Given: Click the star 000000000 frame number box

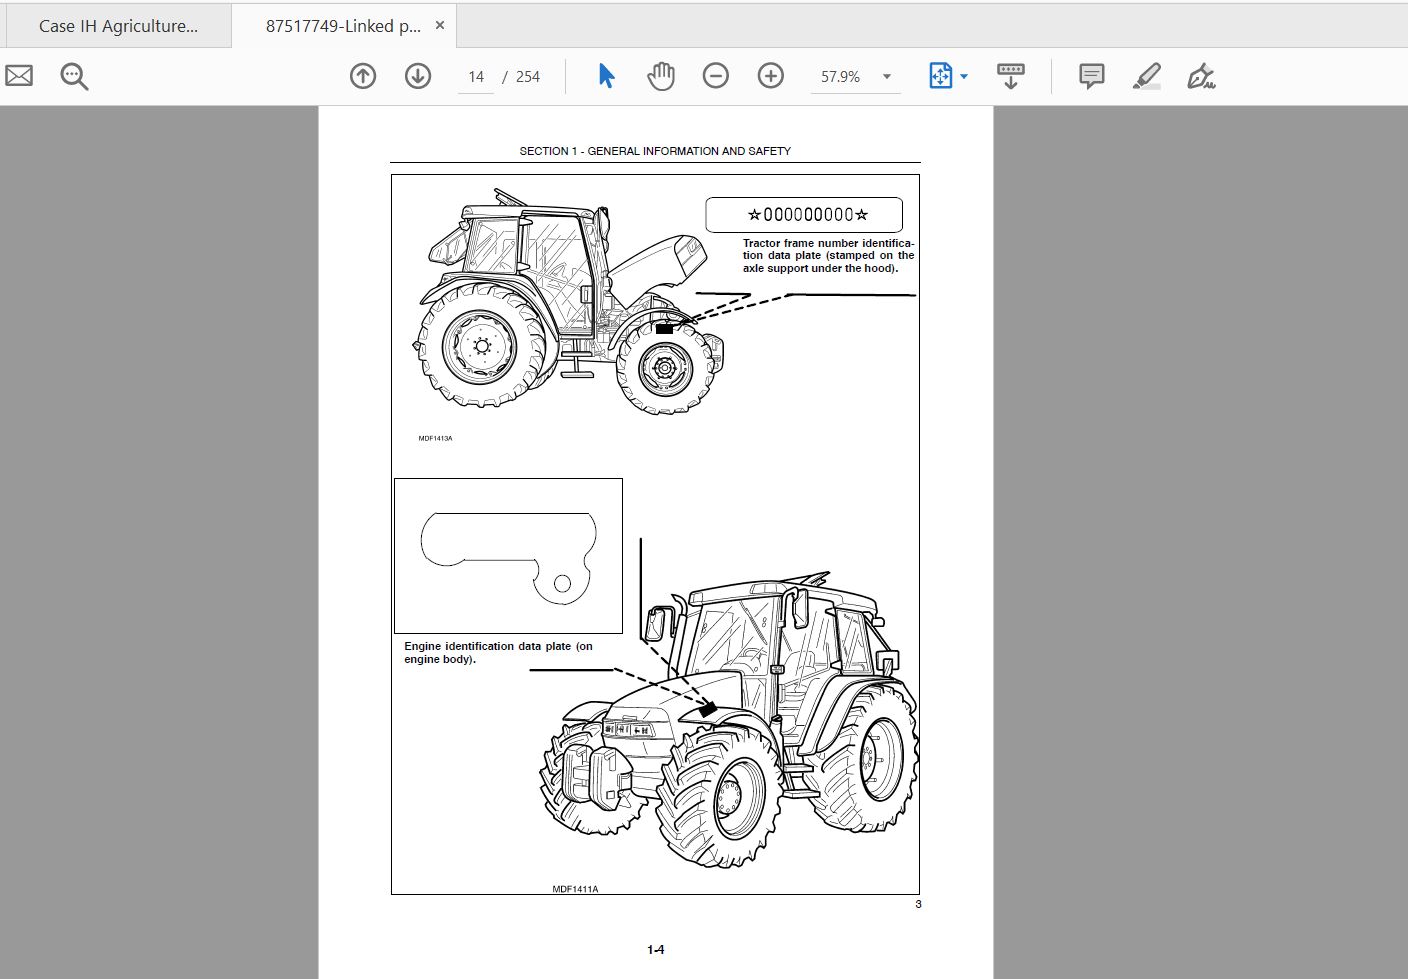Looking at the screenshot, I should (x=804, y=215).
